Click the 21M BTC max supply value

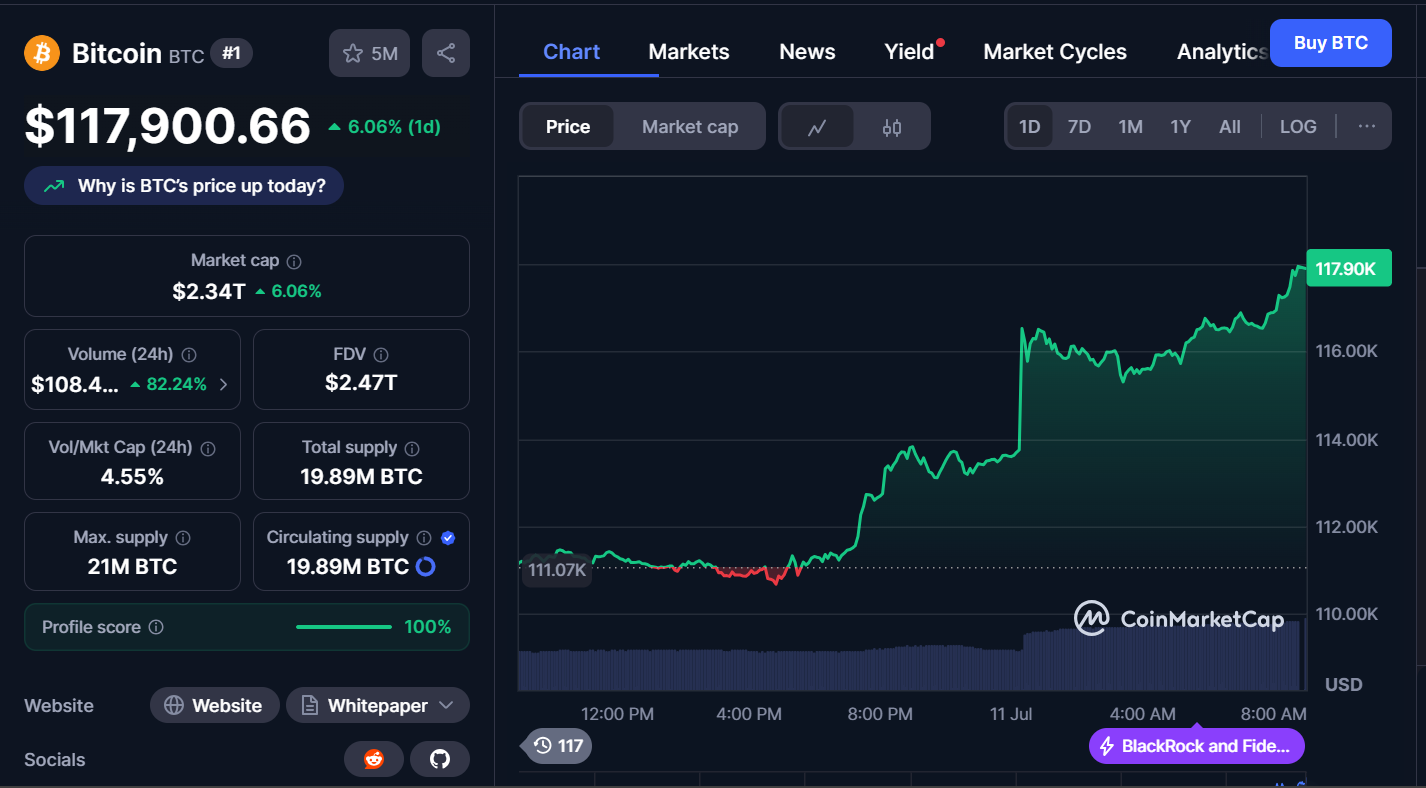pos(132,567)
